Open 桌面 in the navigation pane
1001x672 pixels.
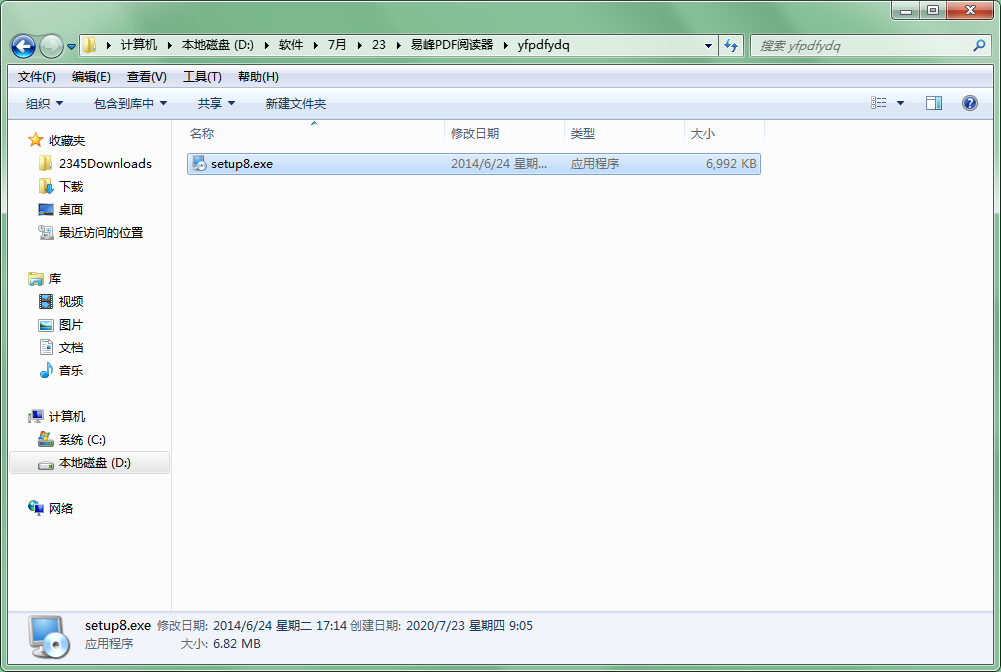[x=71, y=209]
